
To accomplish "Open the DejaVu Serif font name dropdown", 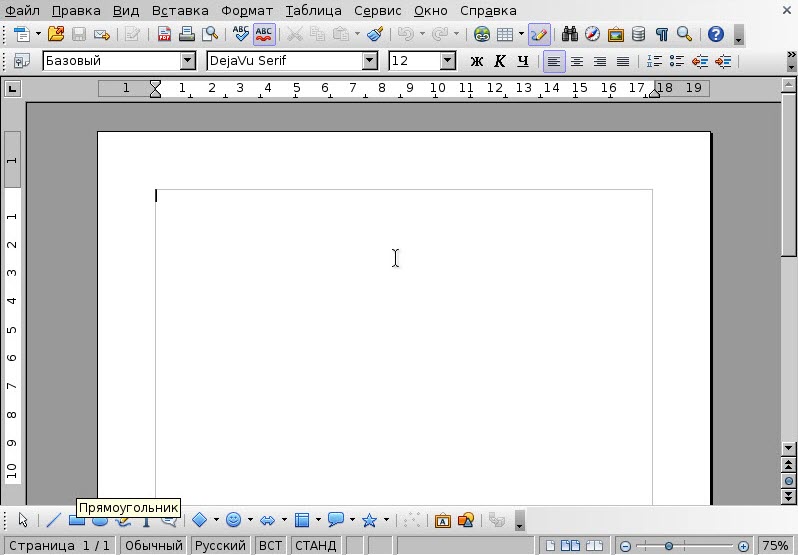I will point(370,61).
